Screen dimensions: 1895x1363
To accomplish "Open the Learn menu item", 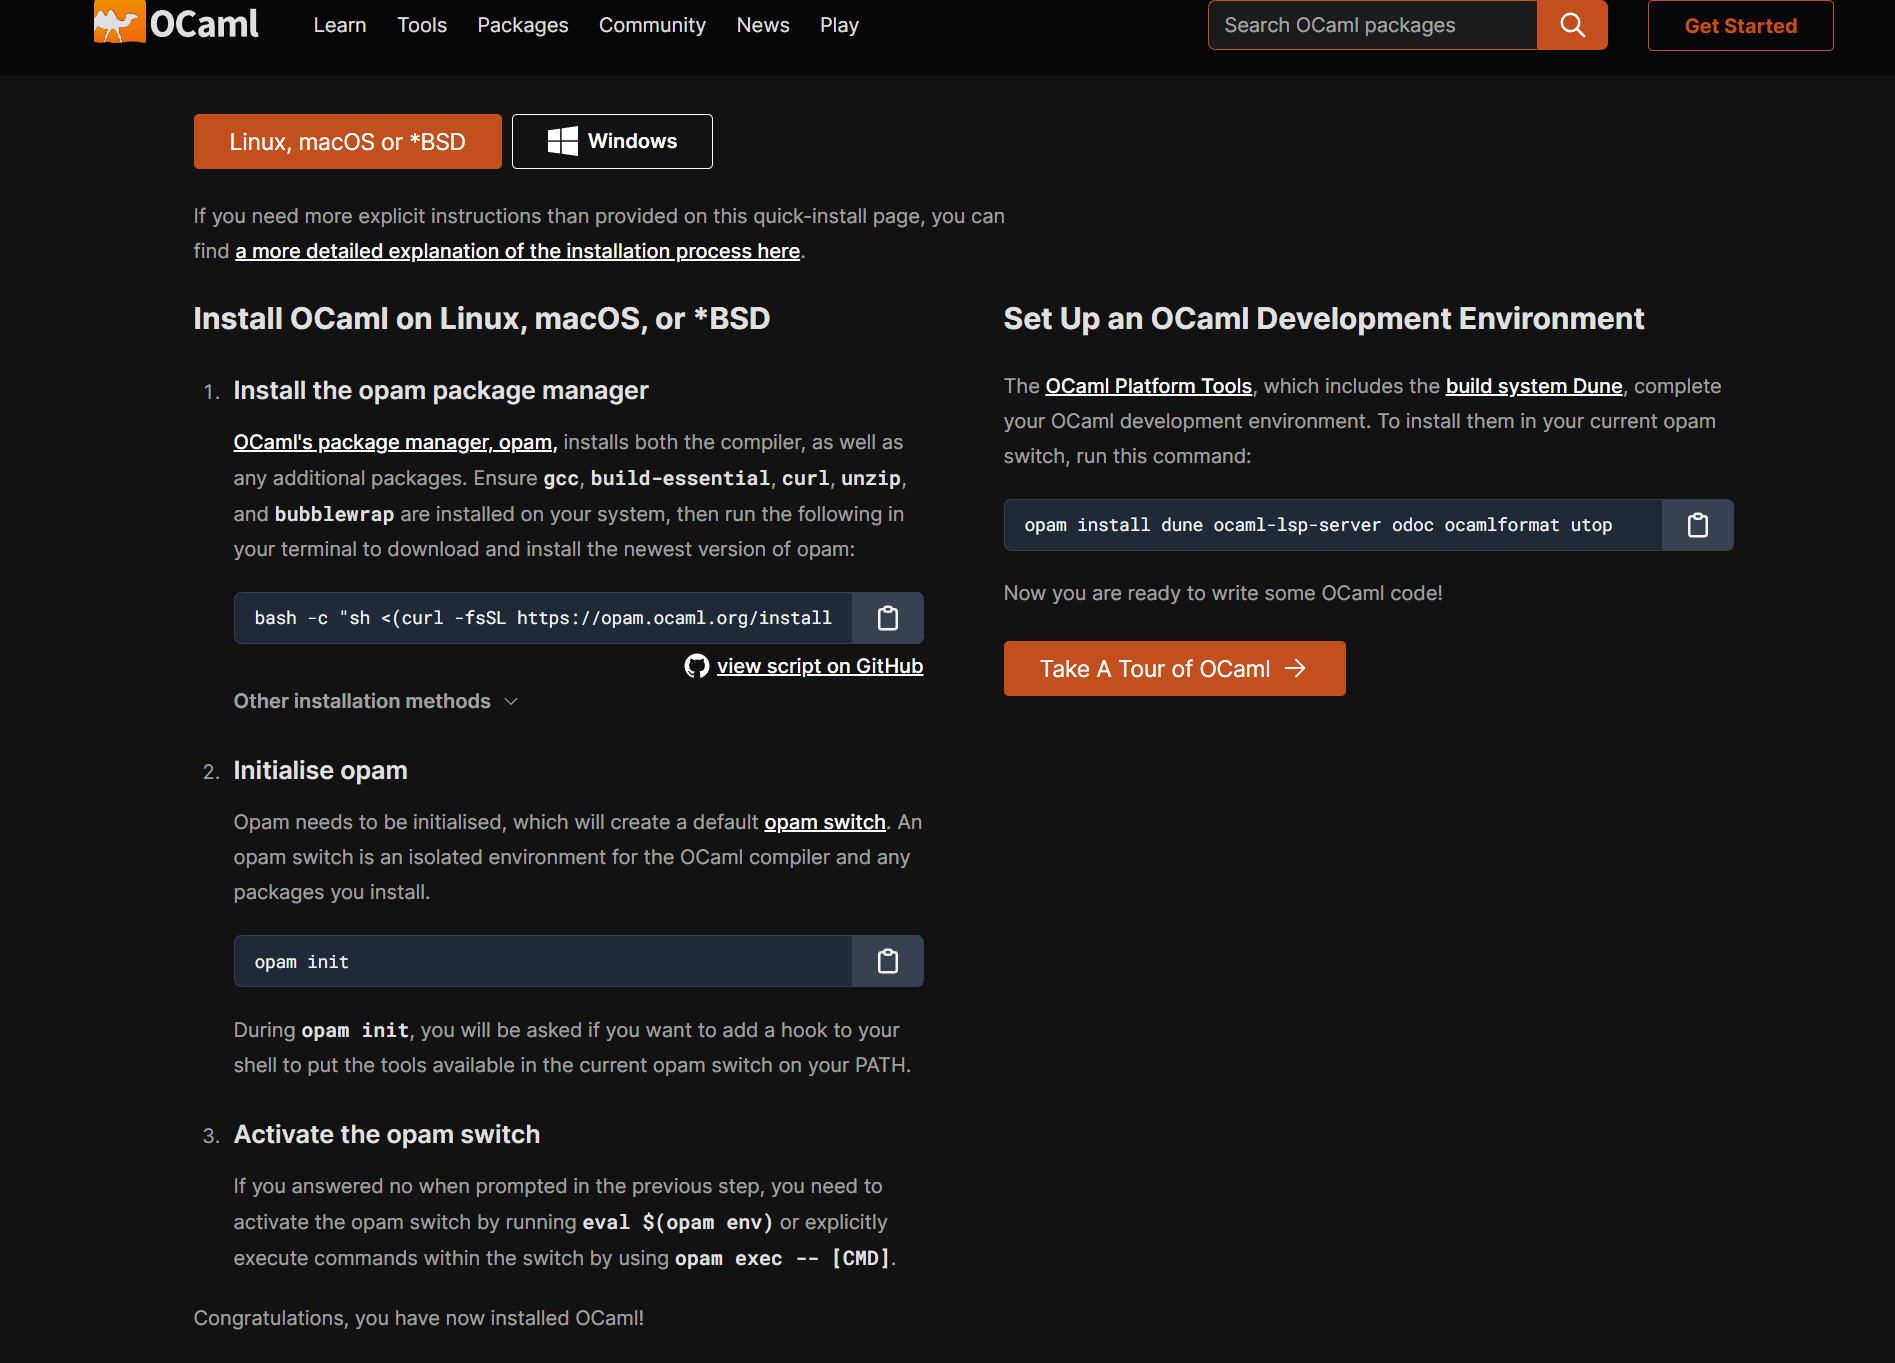I will [339, 25].
